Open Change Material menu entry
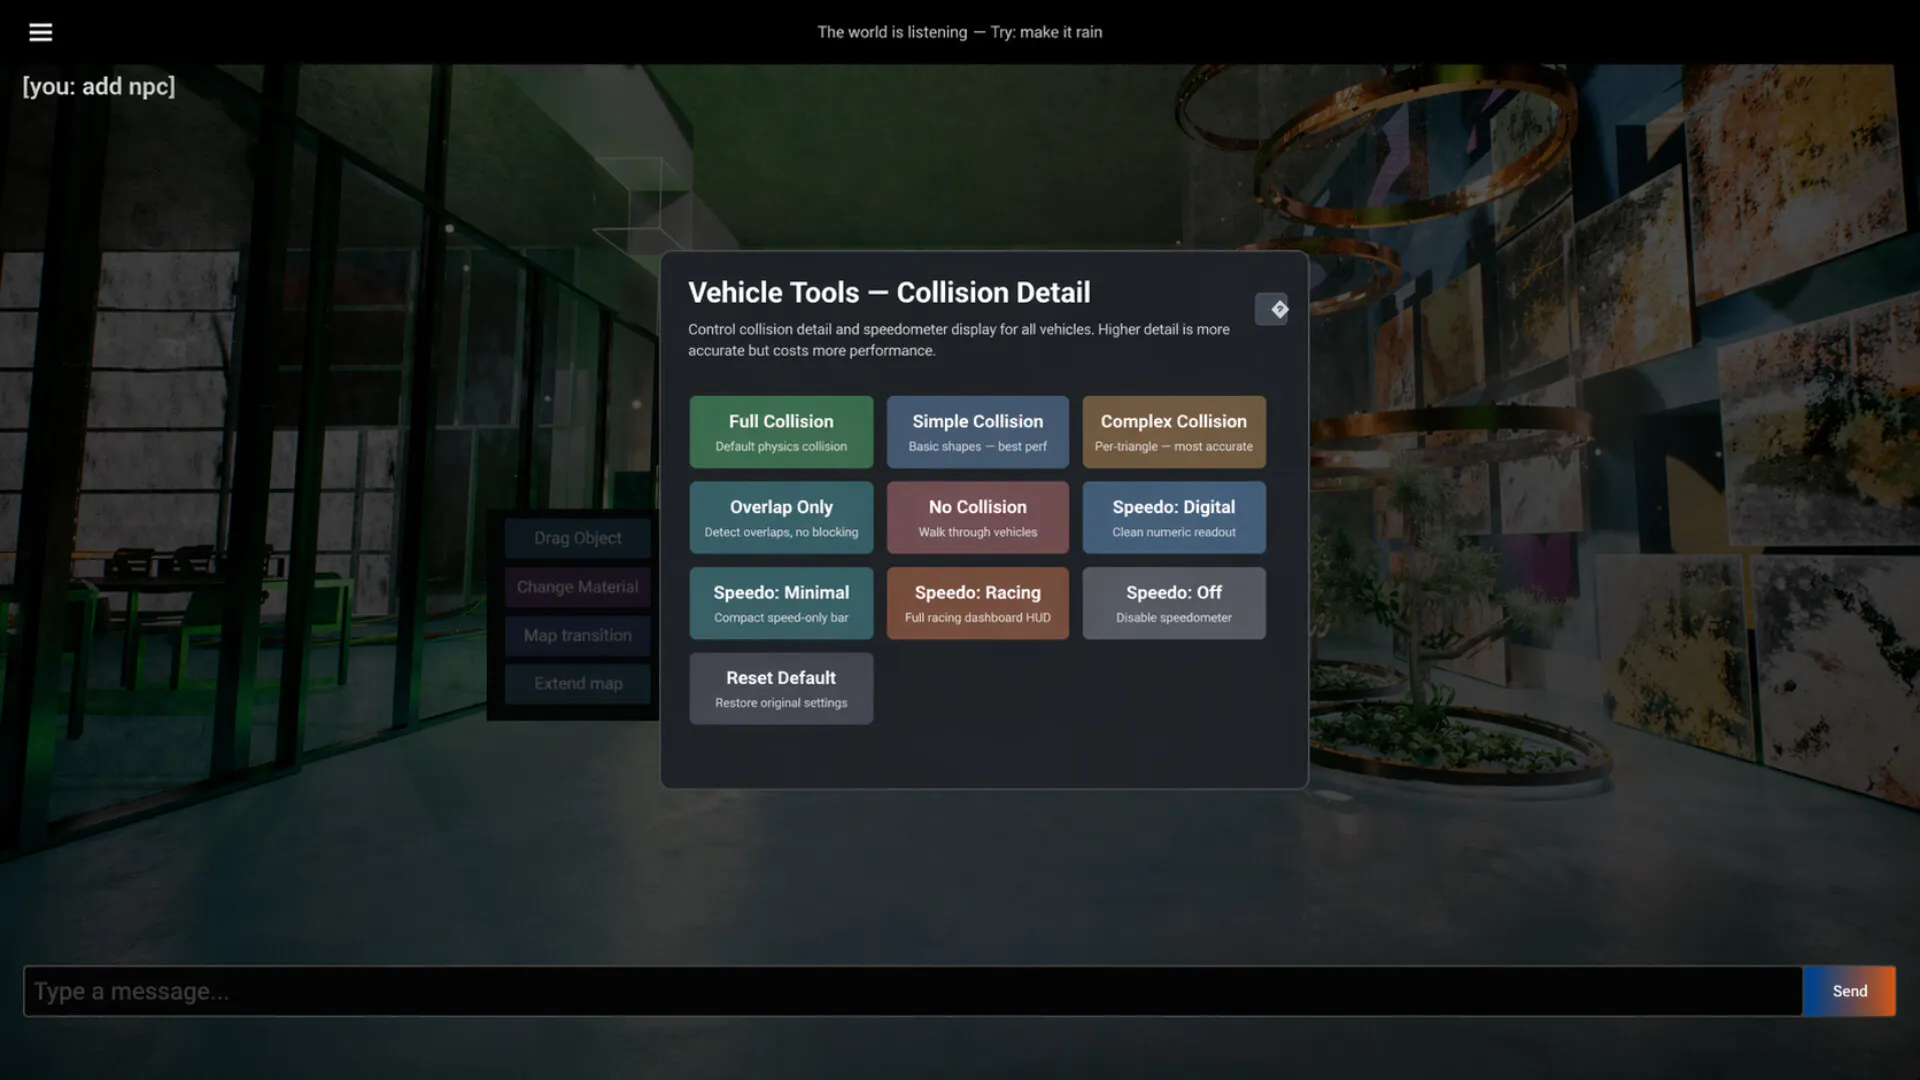 [x=577, y=587]
